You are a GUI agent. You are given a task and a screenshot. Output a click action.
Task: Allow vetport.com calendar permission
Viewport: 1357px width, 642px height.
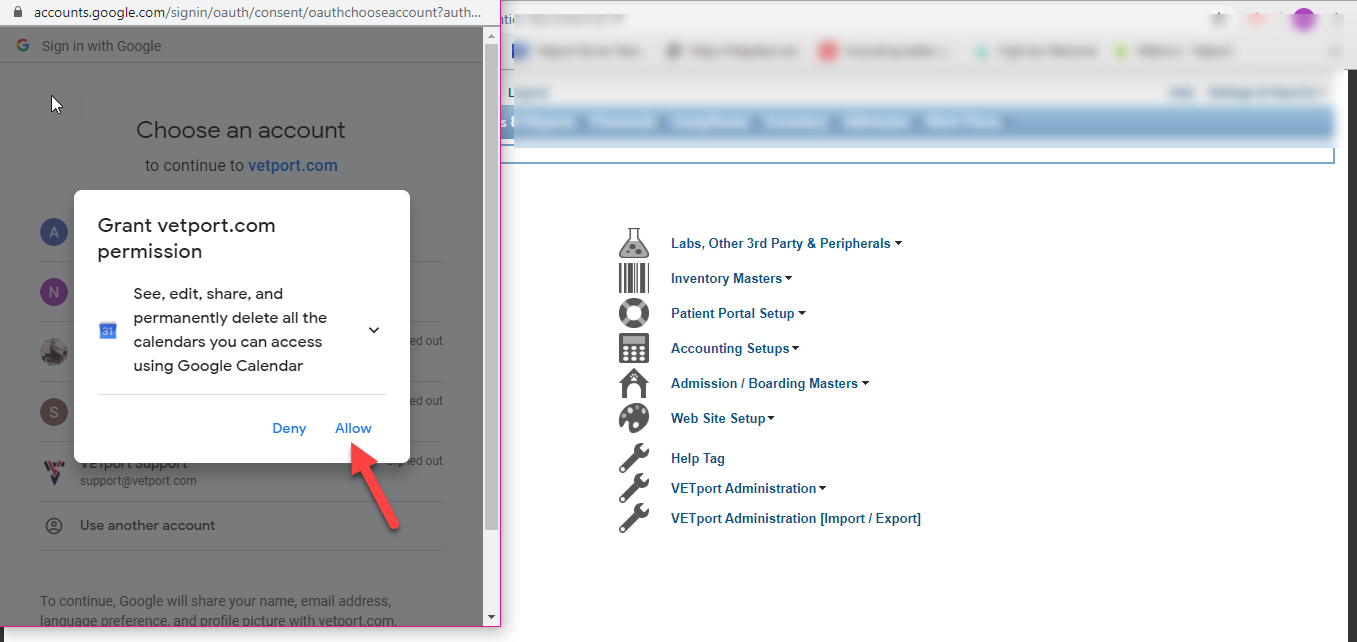353,428
